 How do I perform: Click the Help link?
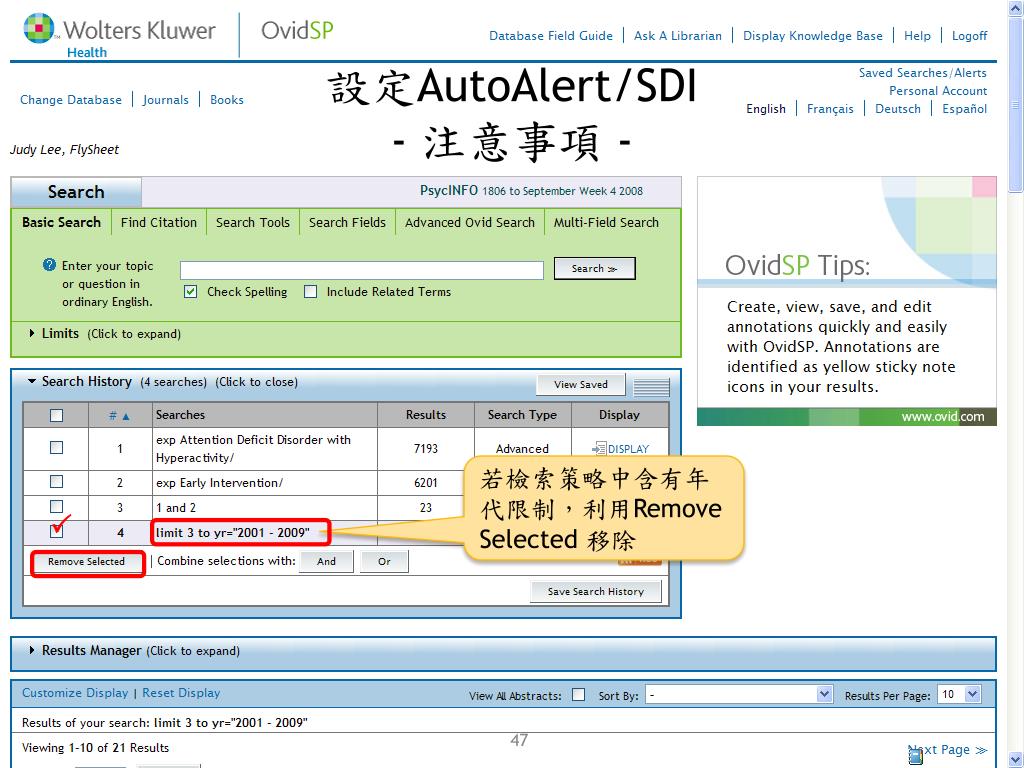coord(917,36)
